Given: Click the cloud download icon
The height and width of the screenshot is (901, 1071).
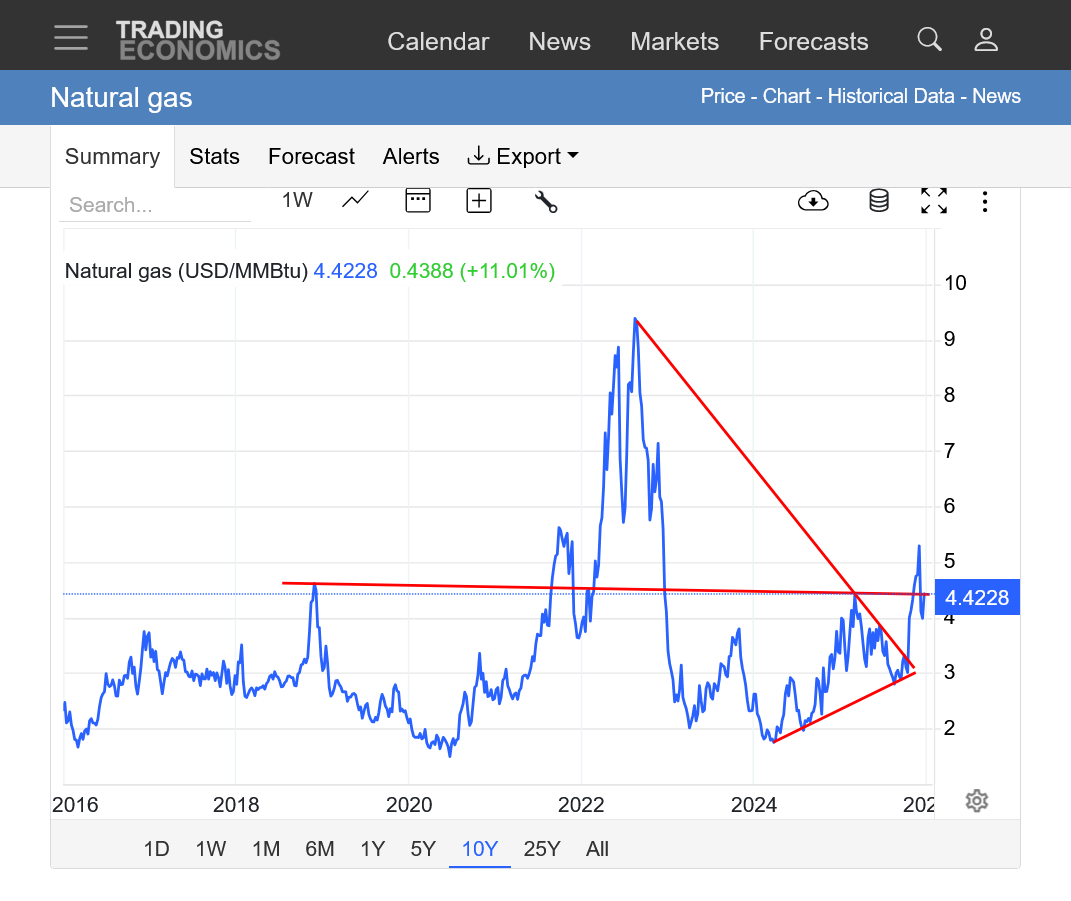Looking at the screenshot, I should 813,201.
